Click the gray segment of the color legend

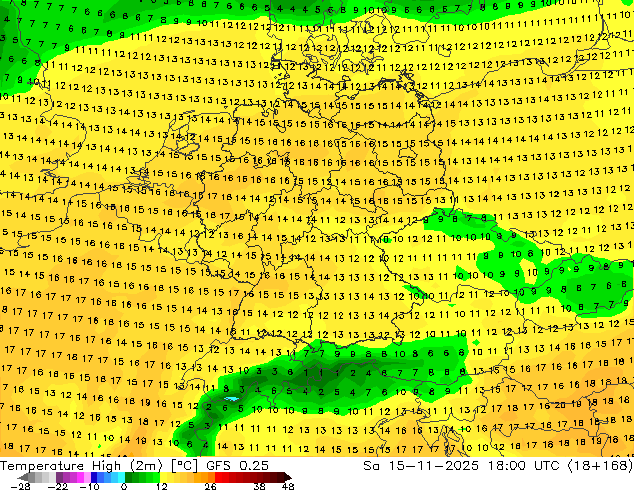coord(38,478)
